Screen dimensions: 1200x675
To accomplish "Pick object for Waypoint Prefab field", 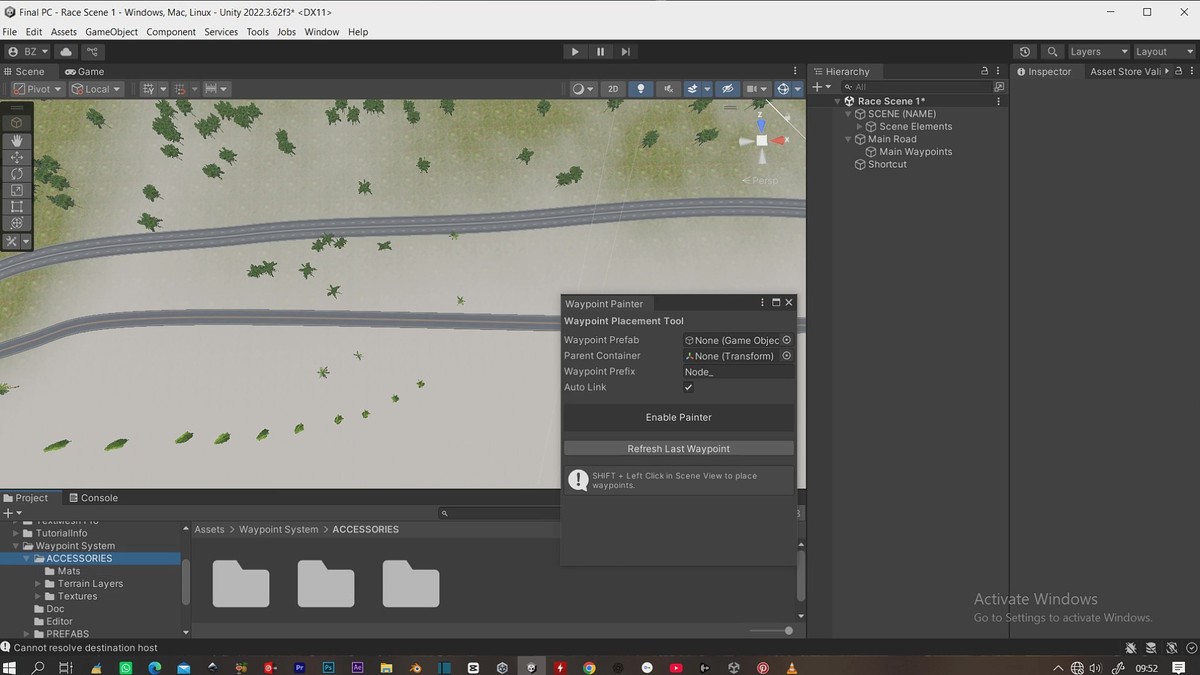I will [787, 340].
